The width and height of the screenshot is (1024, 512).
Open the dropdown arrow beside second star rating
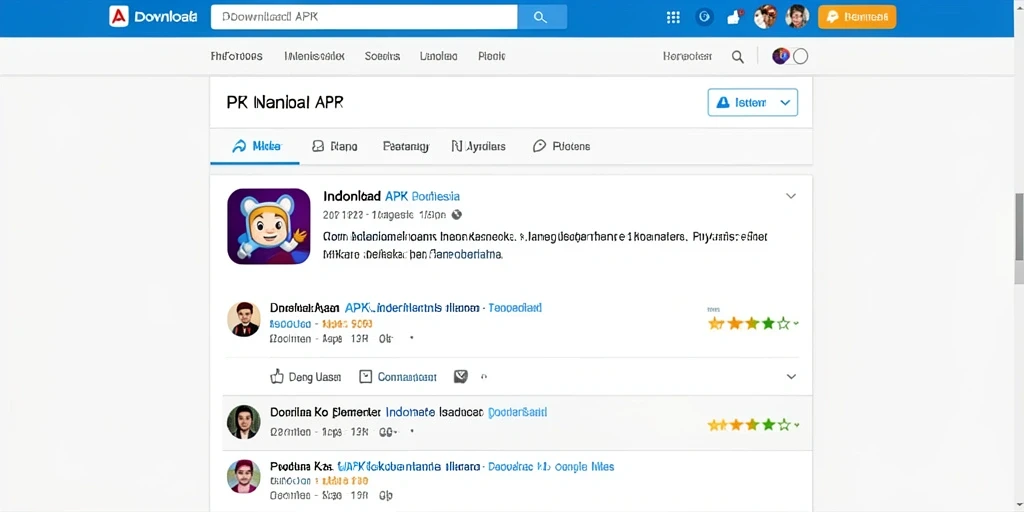click(796, 426)
